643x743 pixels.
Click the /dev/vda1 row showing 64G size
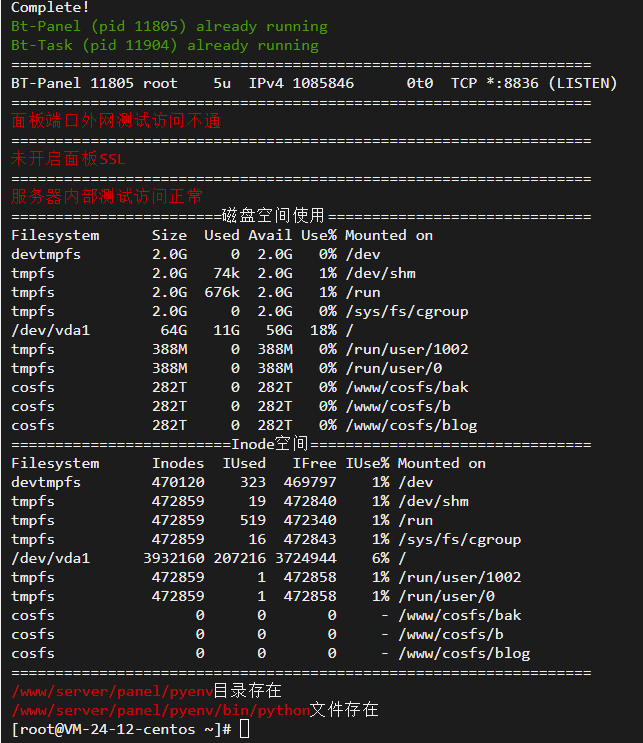pos(50,330)
